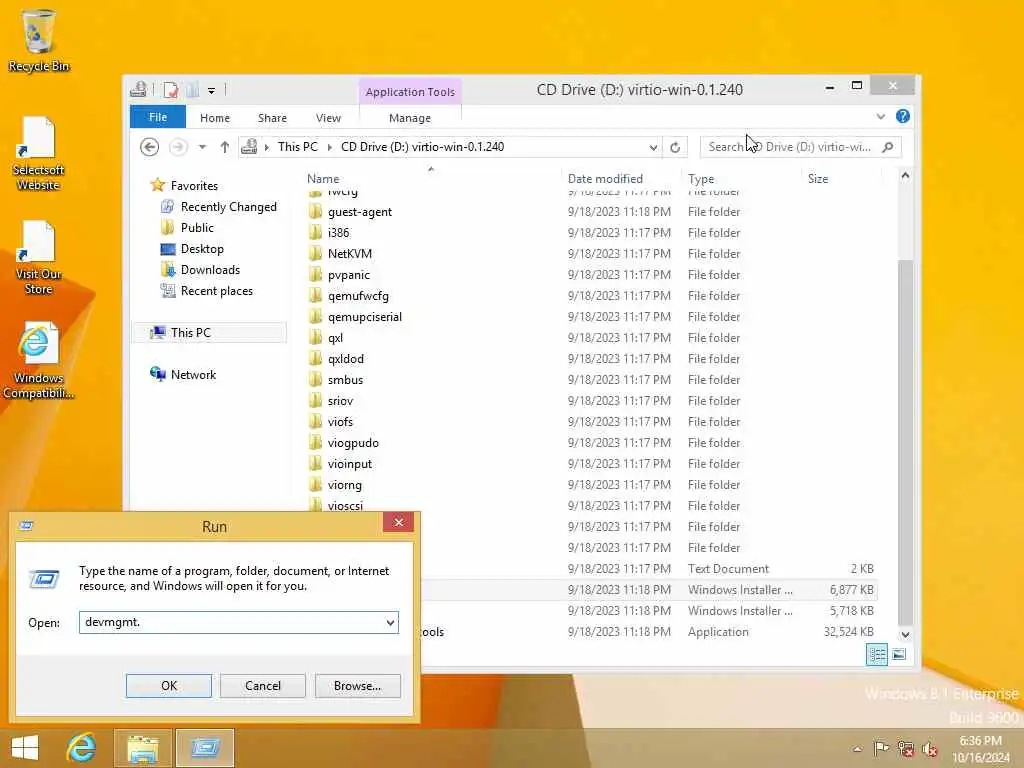Open the Recycle Bin desktop icon

click(x=39, y=39)
